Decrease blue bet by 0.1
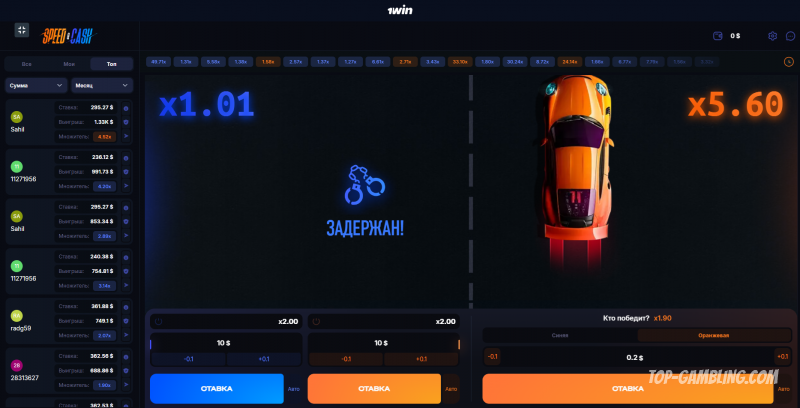 (188, 359)
